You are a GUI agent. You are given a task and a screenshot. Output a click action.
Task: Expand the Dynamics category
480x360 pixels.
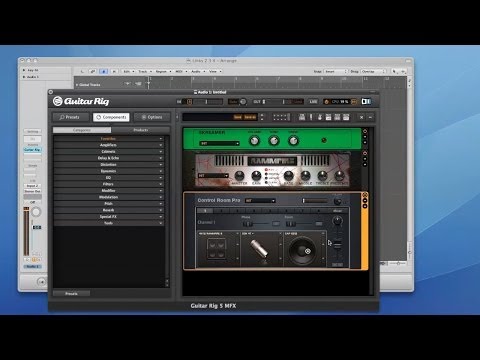pos(109,171)
